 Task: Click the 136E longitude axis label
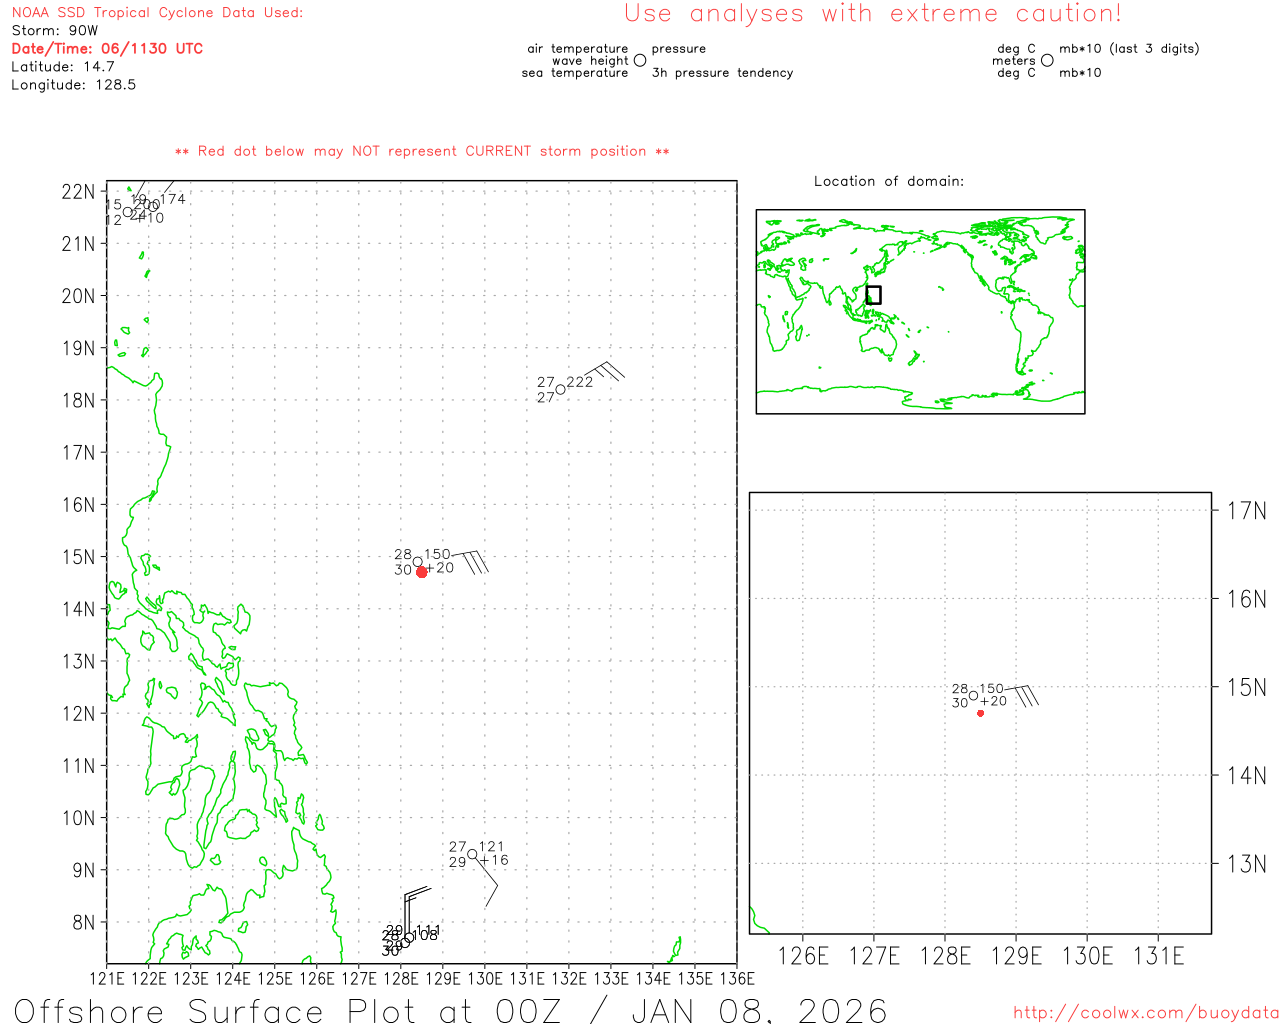point(737,978)
